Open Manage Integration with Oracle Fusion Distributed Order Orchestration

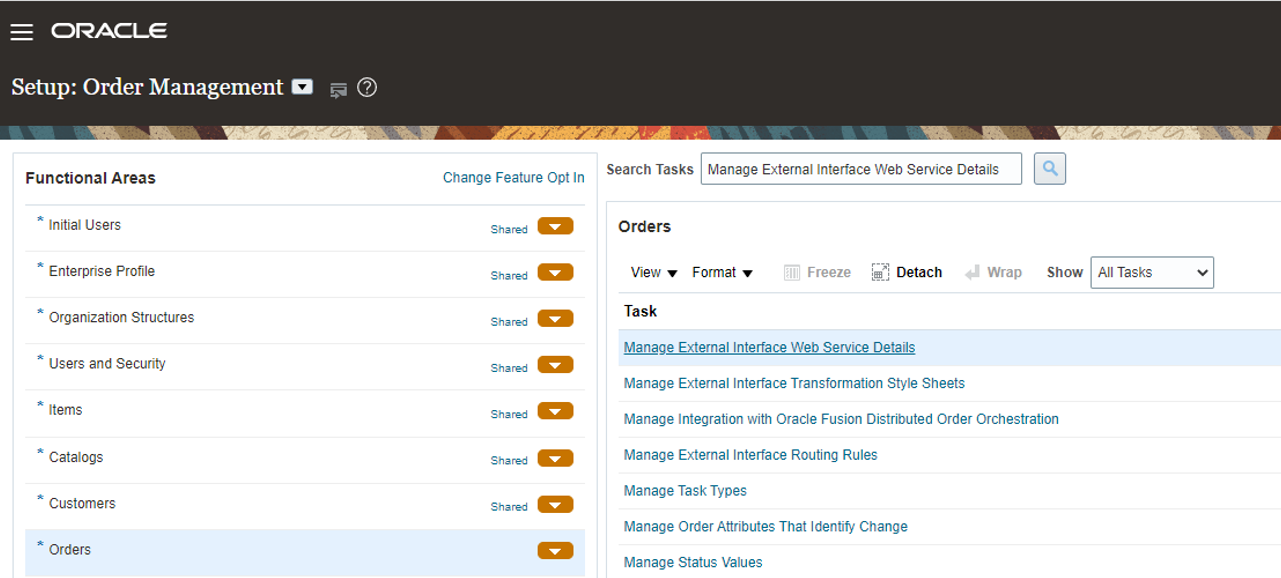(841, 419)
